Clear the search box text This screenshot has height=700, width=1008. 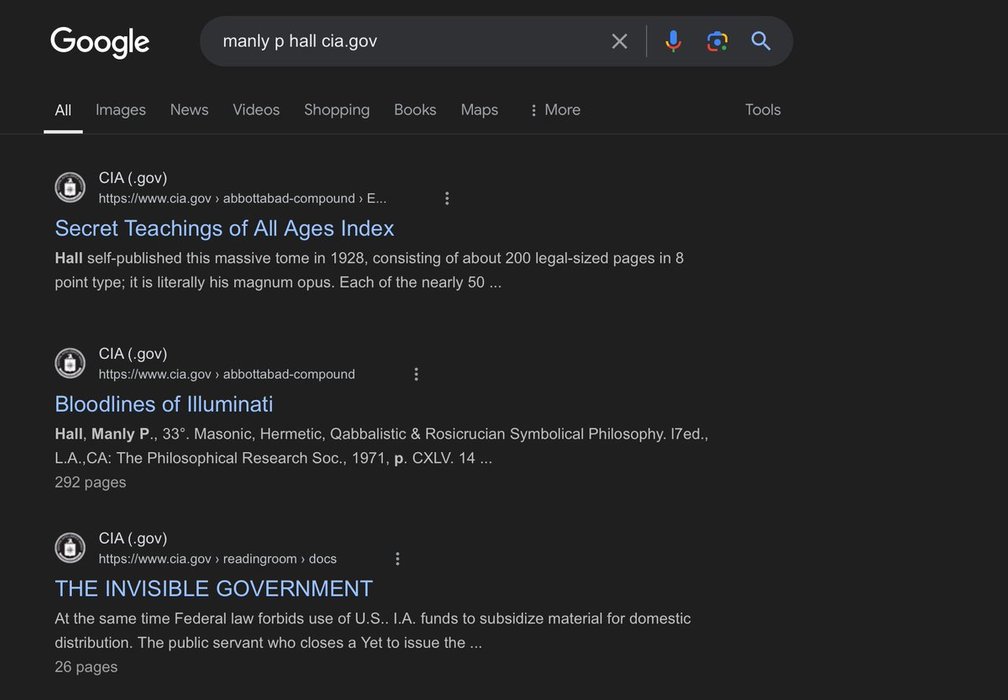pyautogui.click(x=619, y=41)
